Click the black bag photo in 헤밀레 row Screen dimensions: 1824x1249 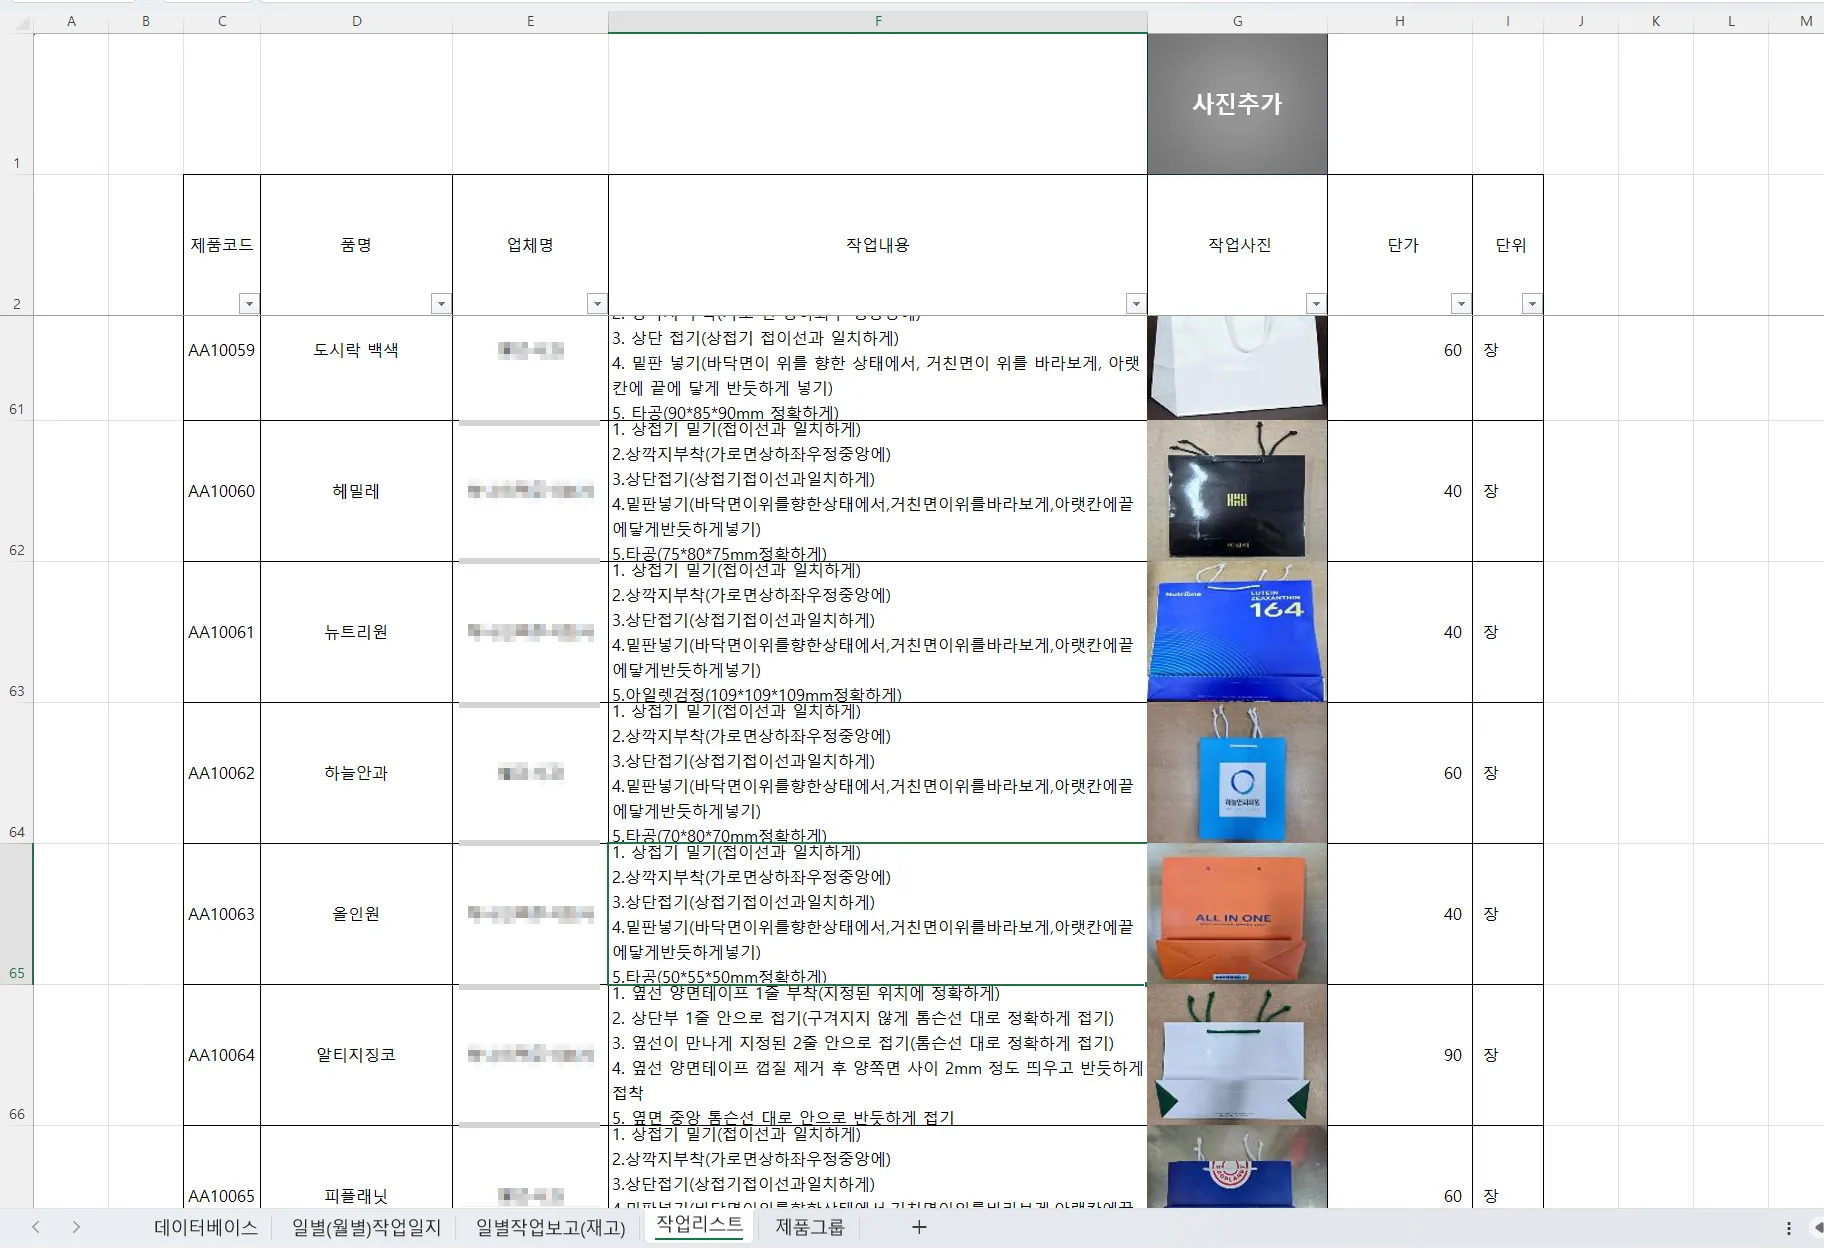tap(1237, 491)
